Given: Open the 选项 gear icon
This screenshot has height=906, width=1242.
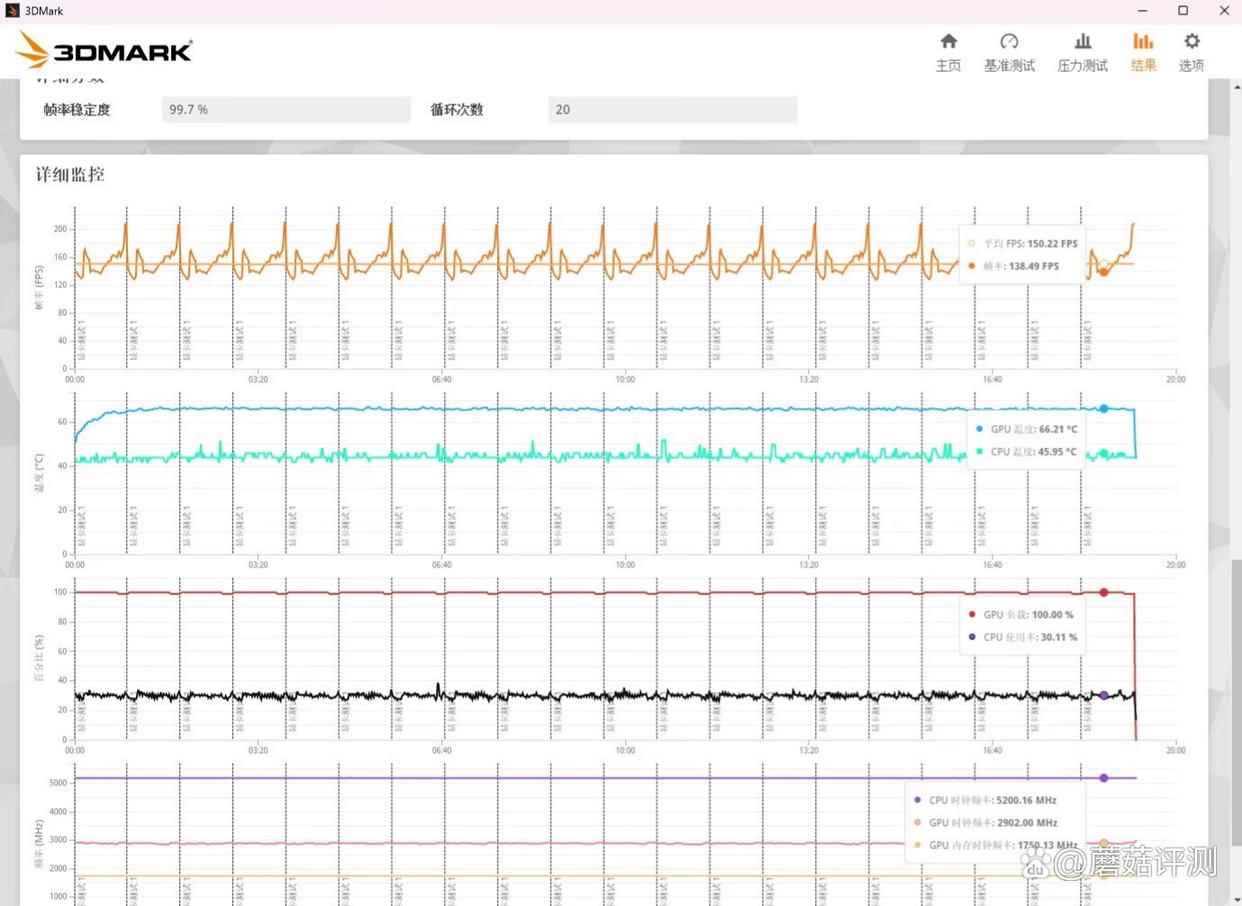Looking at the screenshot, I should tap(1191, 41).
